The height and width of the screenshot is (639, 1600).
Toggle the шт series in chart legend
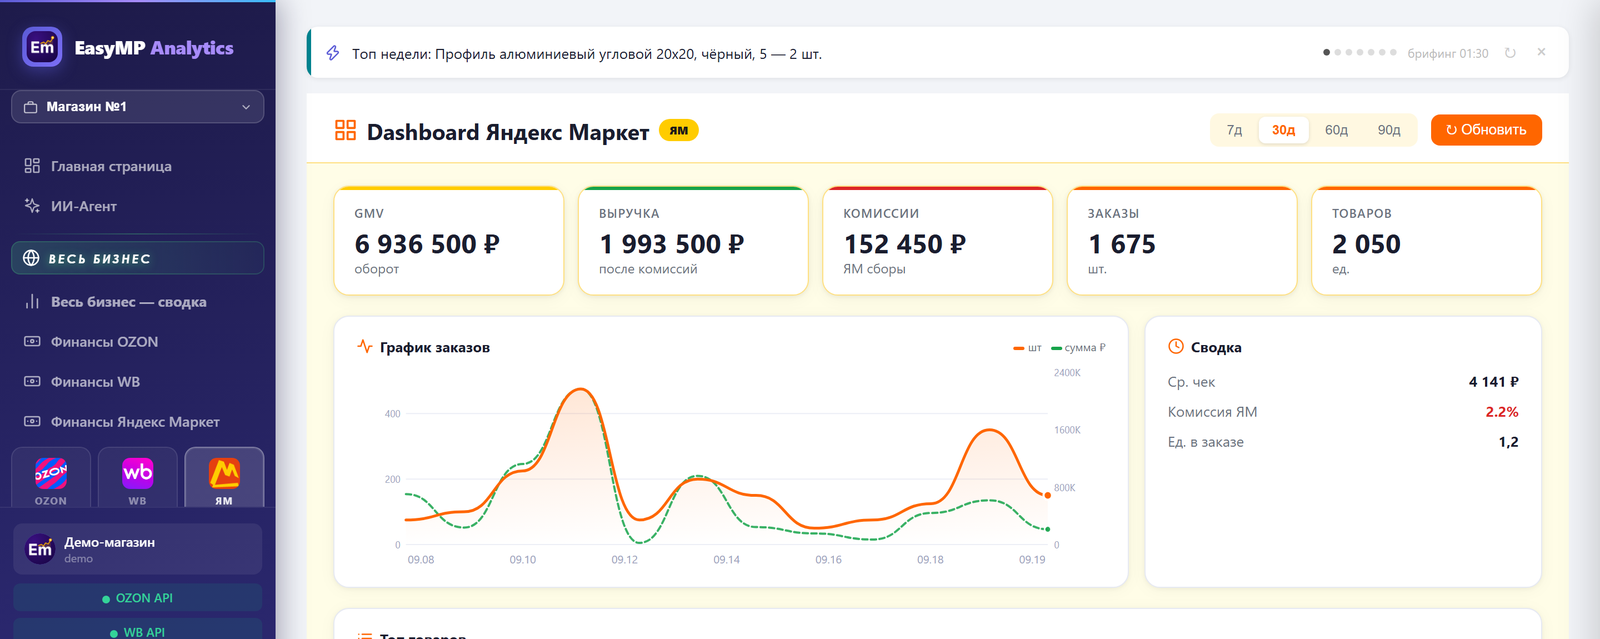pos(1027,348)
